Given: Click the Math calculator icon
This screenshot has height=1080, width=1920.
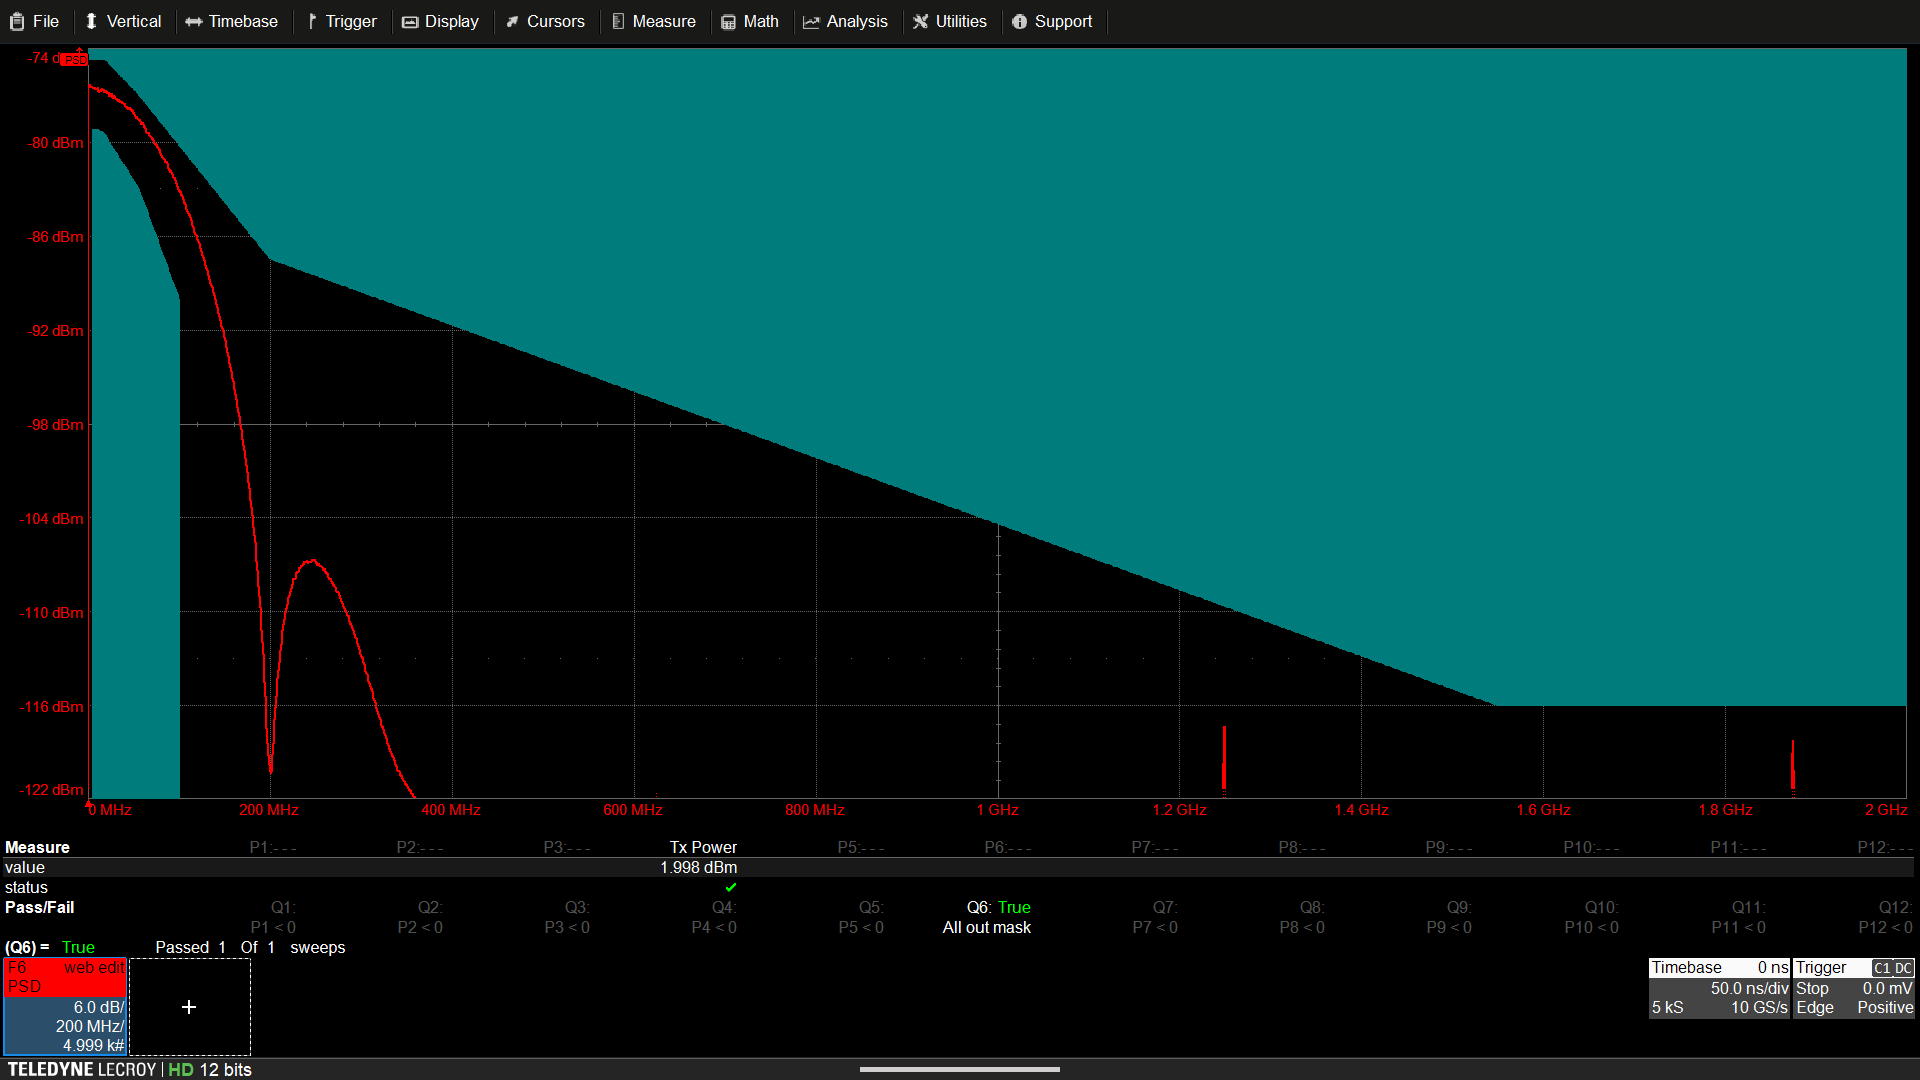Looking at the screenshot, I should pos(728,22).
